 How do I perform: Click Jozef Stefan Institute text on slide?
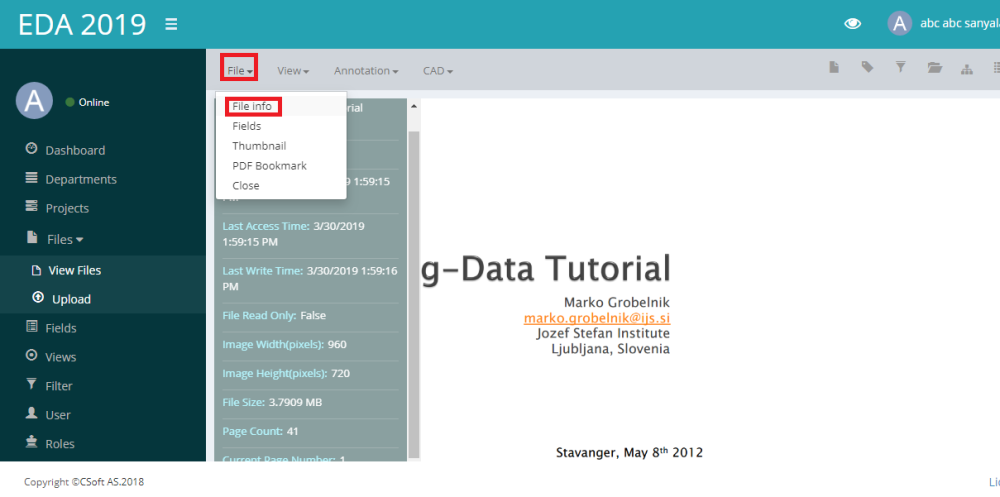click(x=603, y=333)
